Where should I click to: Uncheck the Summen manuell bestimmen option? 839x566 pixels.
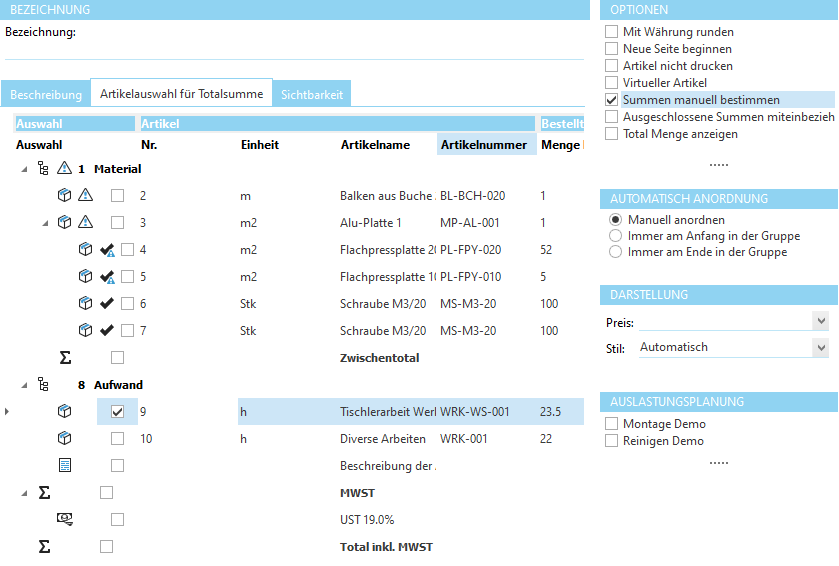(x=612, y=100)
